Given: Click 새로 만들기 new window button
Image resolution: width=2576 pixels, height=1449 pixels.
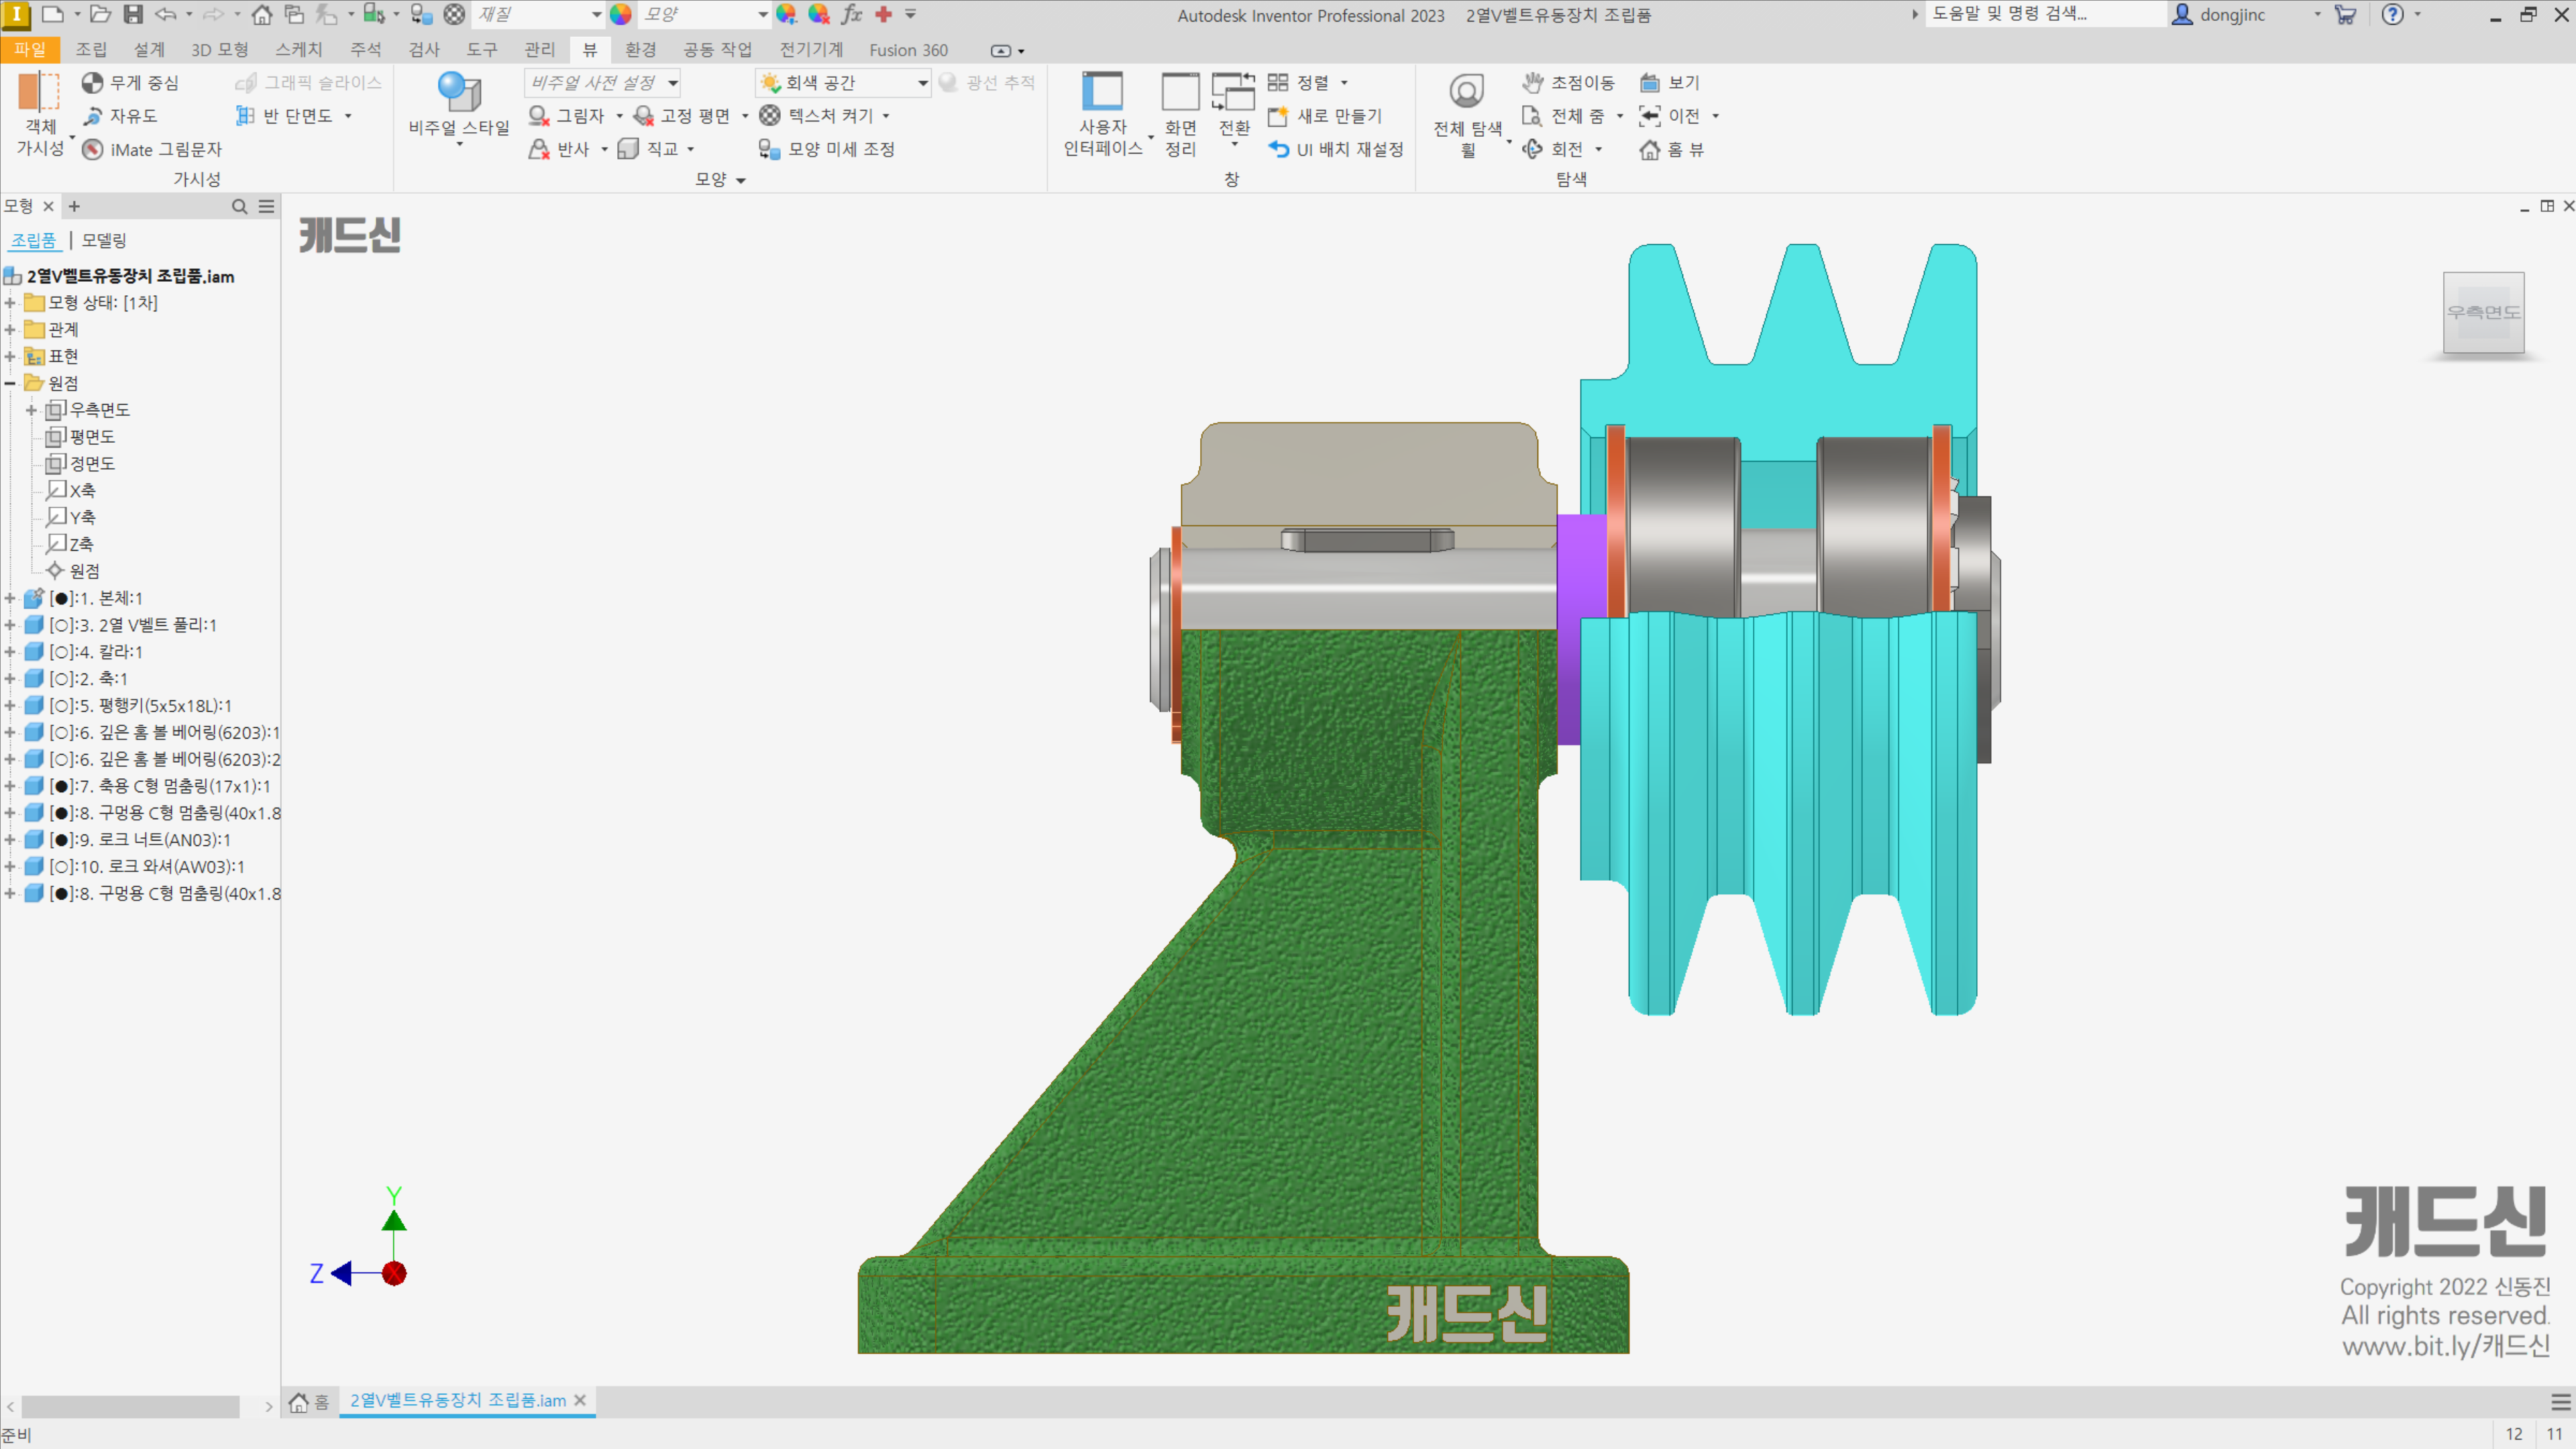Looking at the screenshot, I should point(1325,116).
